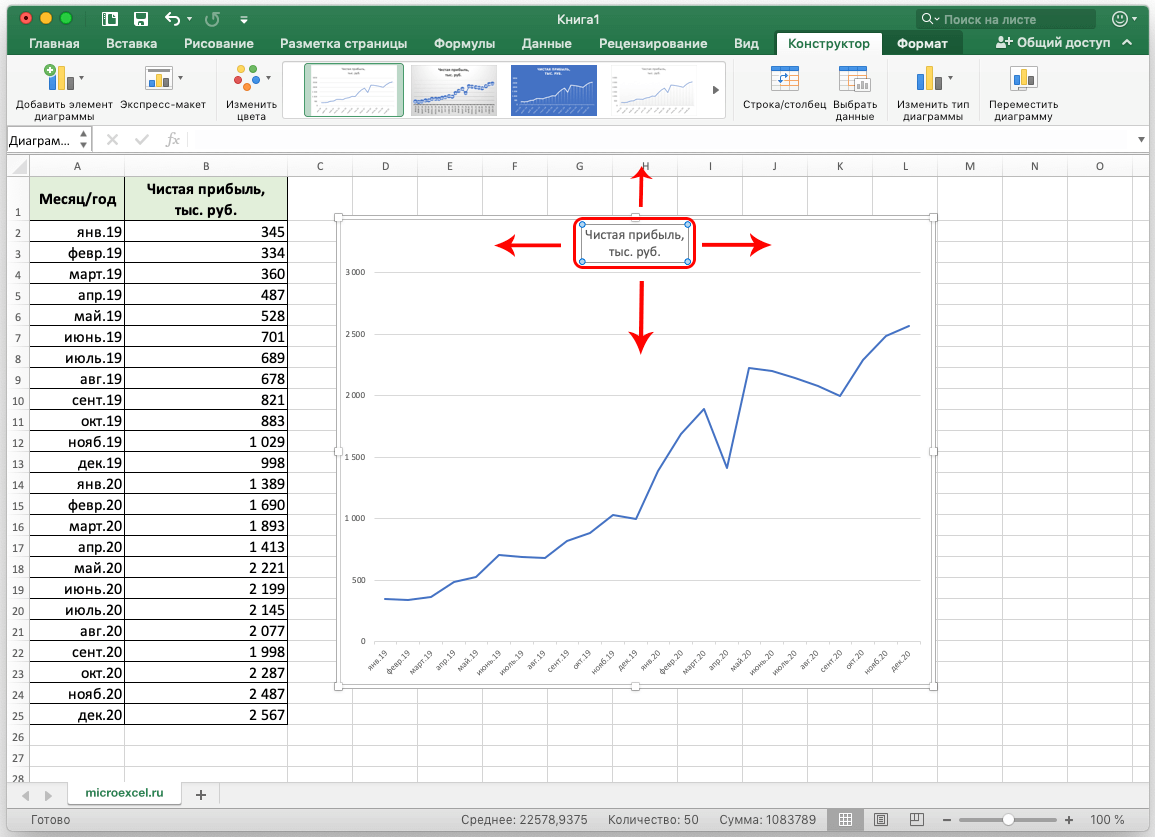
Task: Click next sheet navigation arrow
Action: (49, 796)
